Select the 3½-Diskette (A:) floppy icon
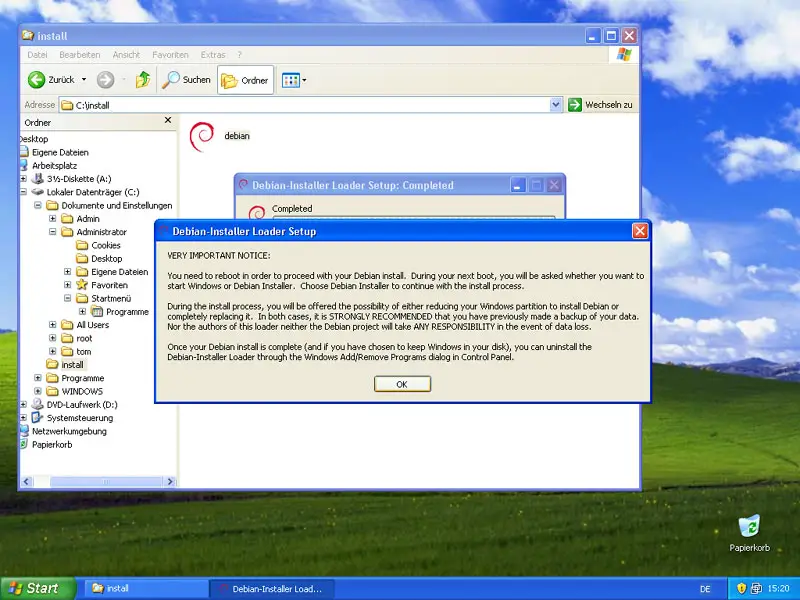Viewport: 800px width, 600px height. (38, 179)
